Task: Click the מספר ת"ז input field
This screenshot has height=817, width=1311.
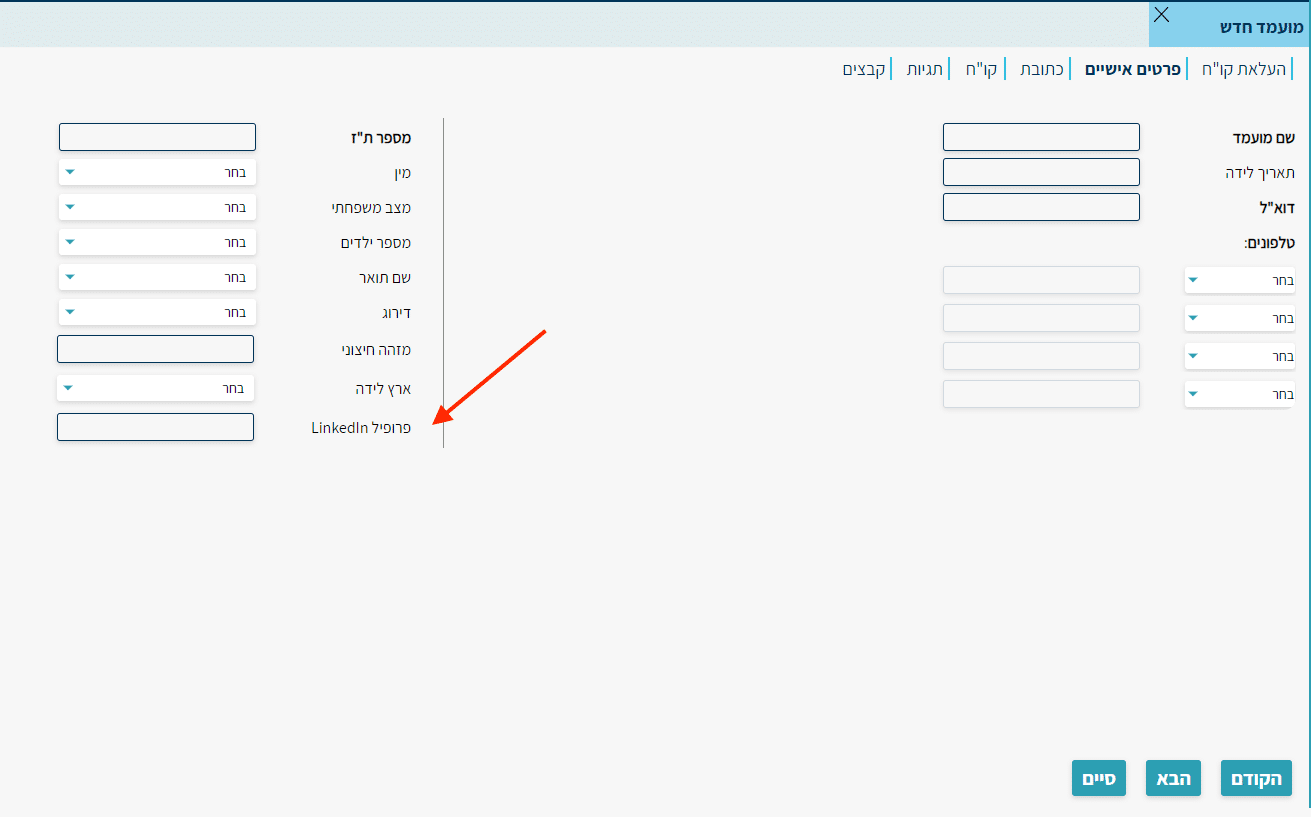Action: tap(157, 137)
